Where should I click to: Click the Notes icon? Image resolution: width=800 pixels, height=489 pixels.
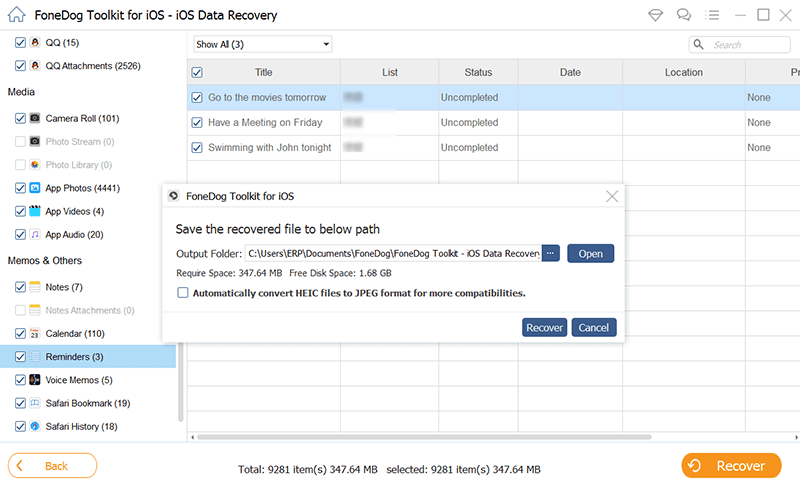(35, 287)
